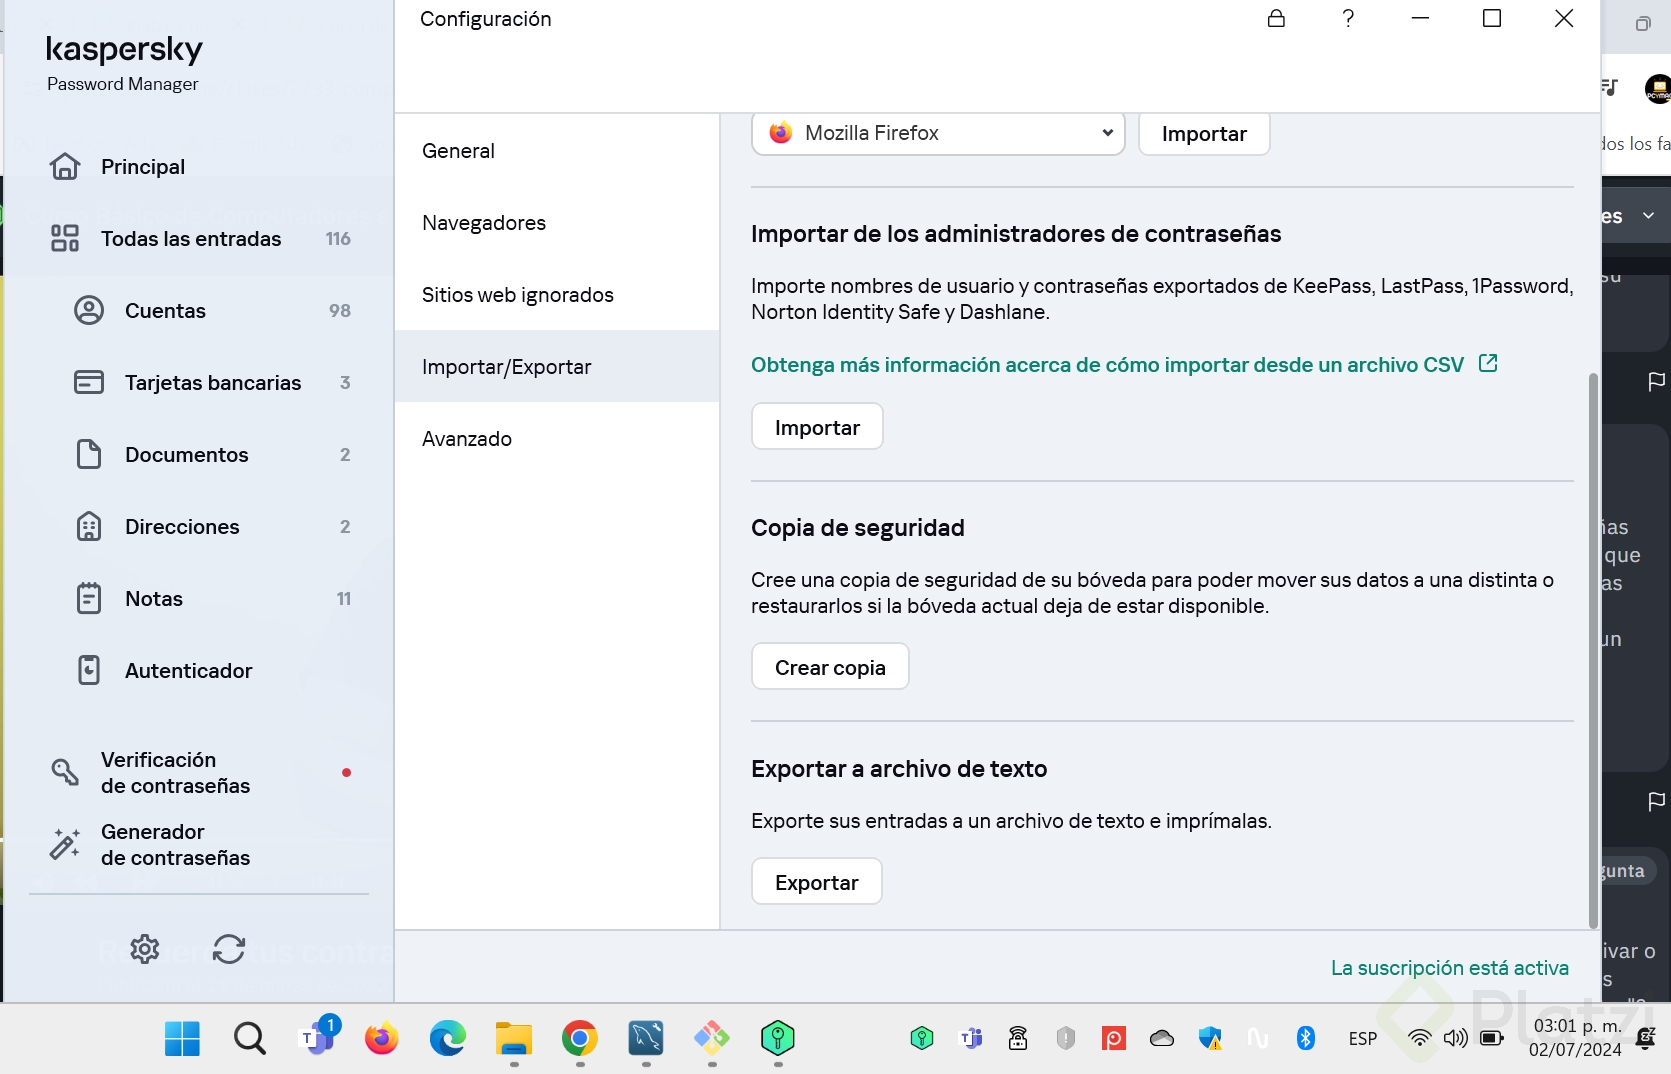The height and width of the screenshot is (1074, 1671).
Task: Open Todas las entradas grid icon
Action: pos(65,239)
